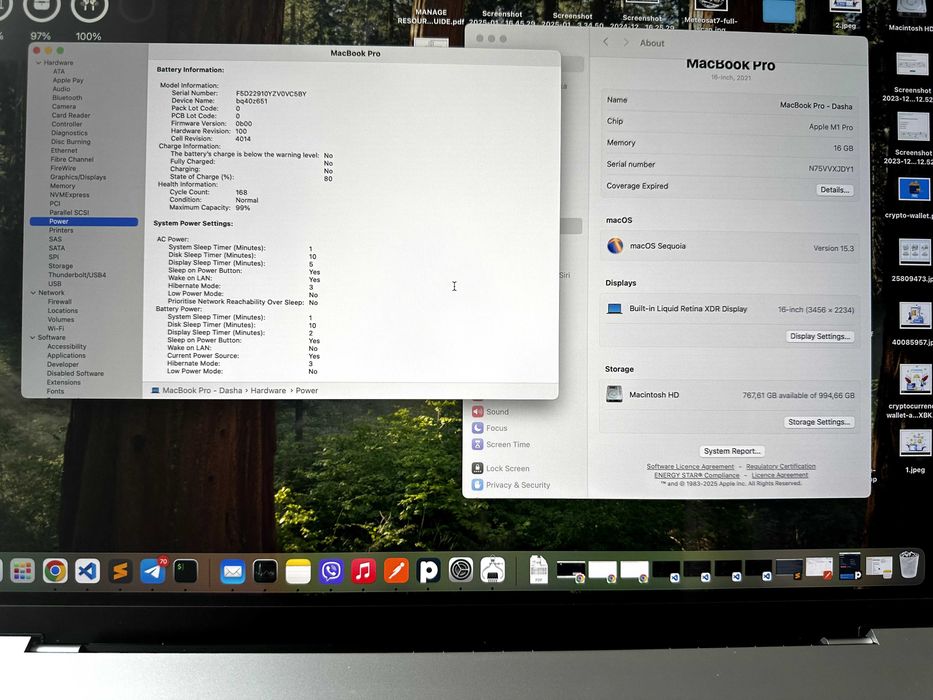Open Storage Settings... button
The height and width of the screenshot is (700, 933).
tap(818, 422)
